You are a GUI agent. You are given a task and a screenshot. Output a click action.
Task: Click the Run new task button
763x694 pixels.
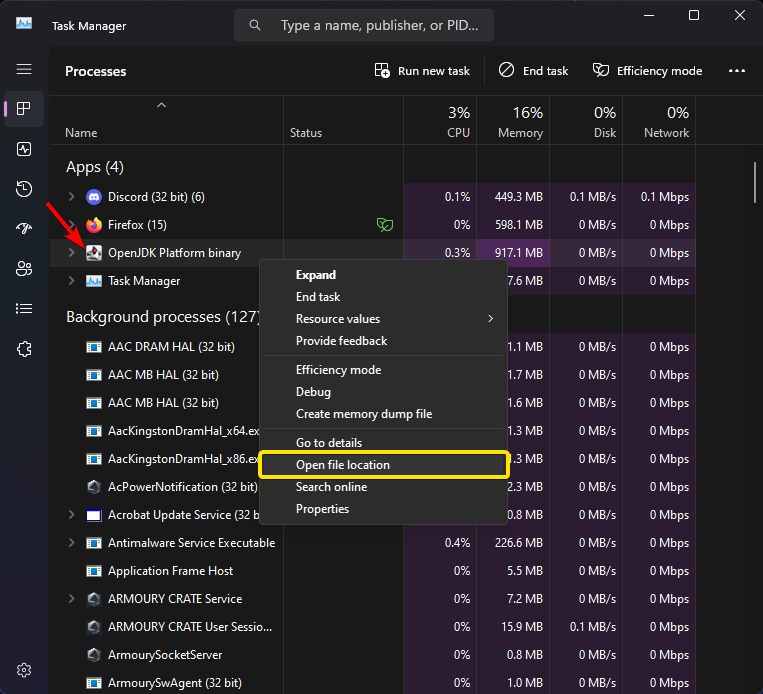[422, 71]
